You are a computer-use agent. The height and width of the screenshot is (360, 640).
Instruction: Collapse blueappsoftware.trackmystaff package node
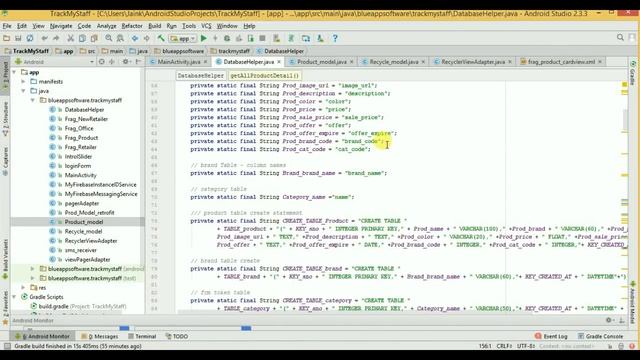(33, 100)
